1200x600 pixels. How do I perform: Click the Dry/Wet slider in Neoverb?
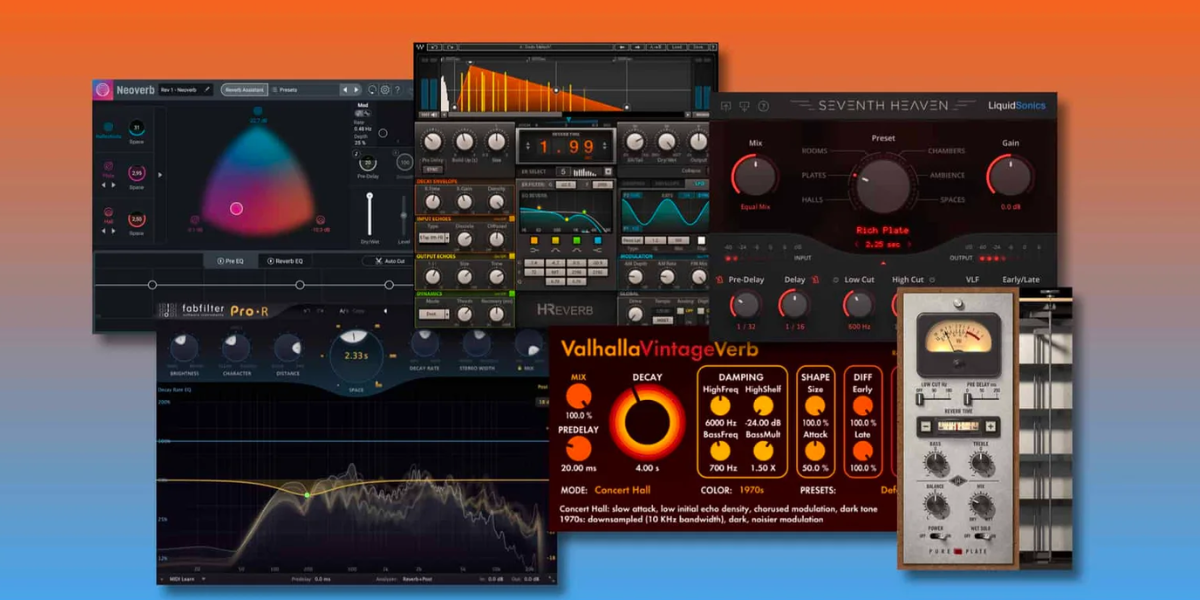click(x=369, y=214)
